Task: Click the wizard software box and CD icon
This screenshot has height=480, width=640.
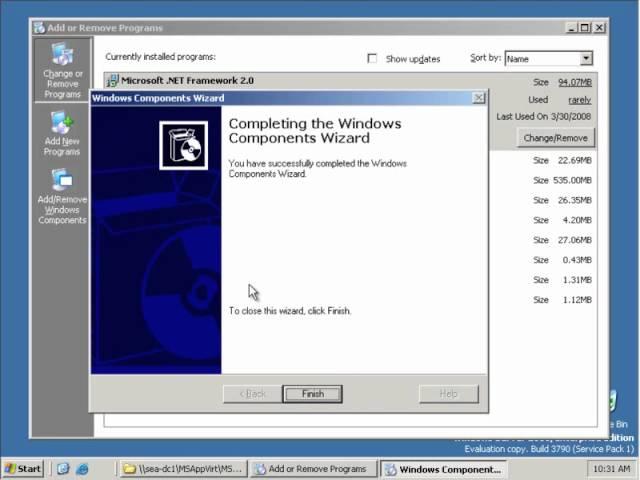Action: click(184, 145)
